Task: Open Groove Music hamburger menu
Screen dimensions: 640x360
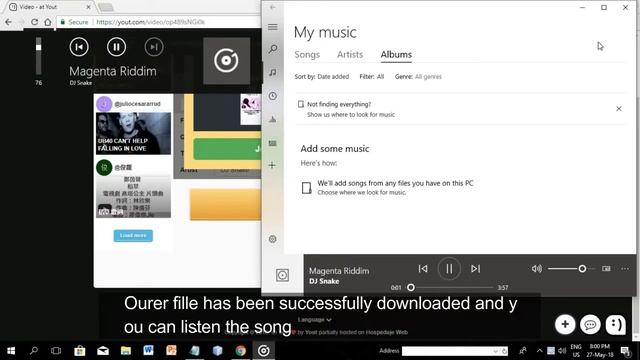Action: tap(273, 27)
